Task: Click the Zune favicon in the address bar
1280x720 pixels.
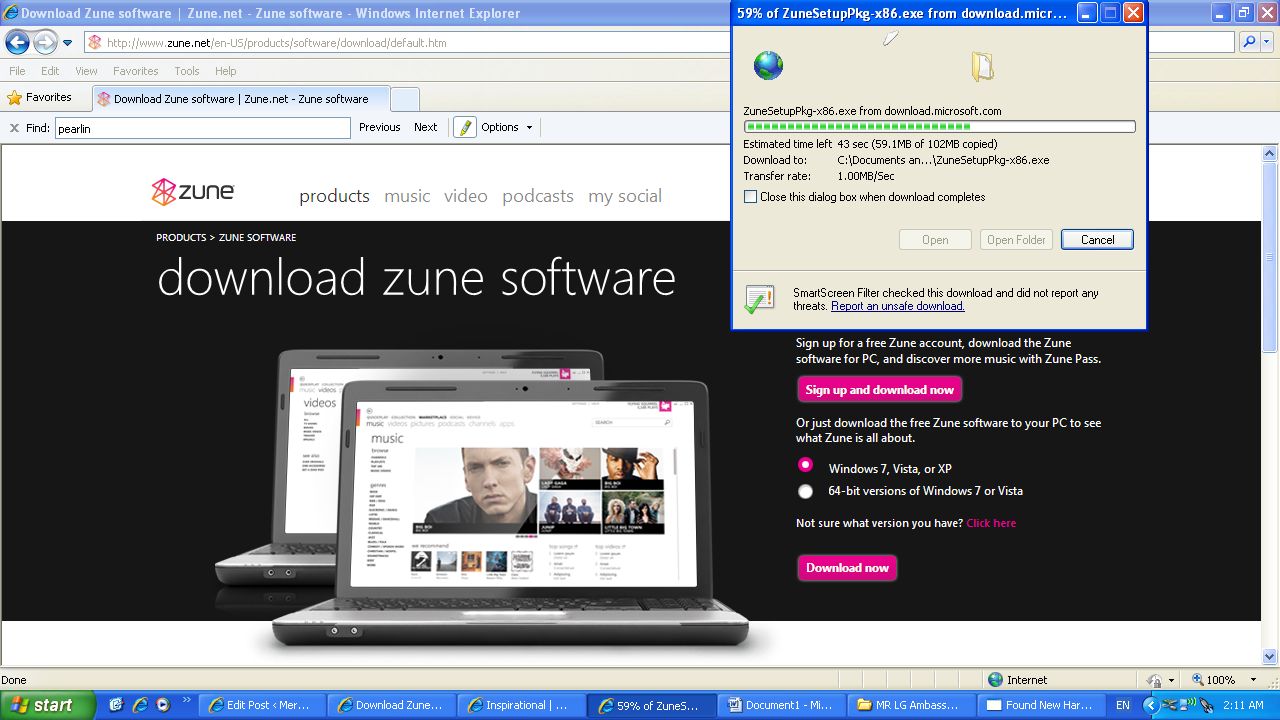Action: pos(95,43)
